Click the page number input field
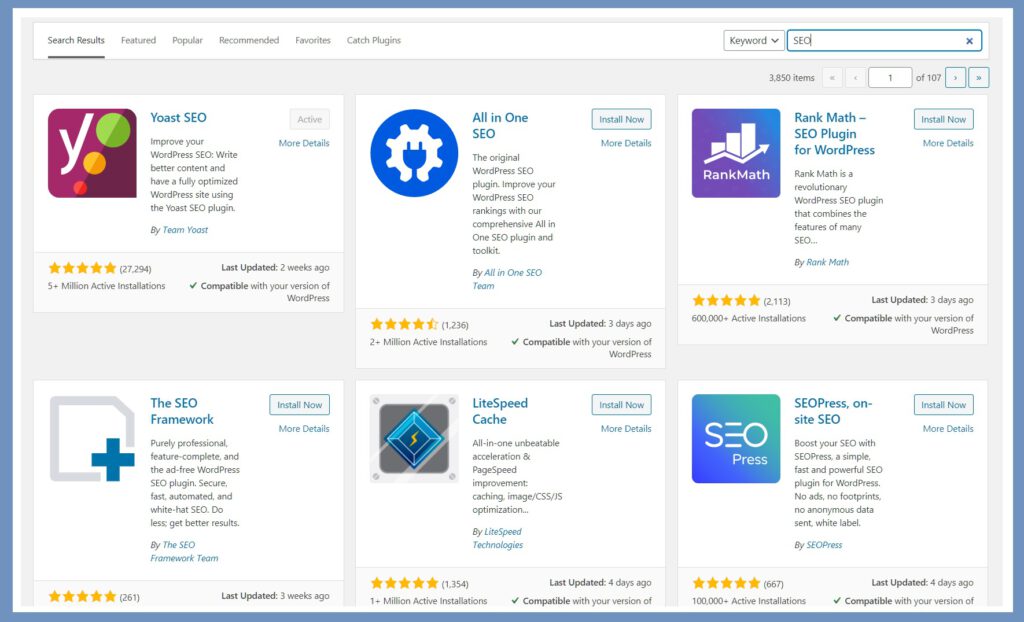Image resolution: width=1024 pixels, height=622 pixels. (x=890, y=77)
